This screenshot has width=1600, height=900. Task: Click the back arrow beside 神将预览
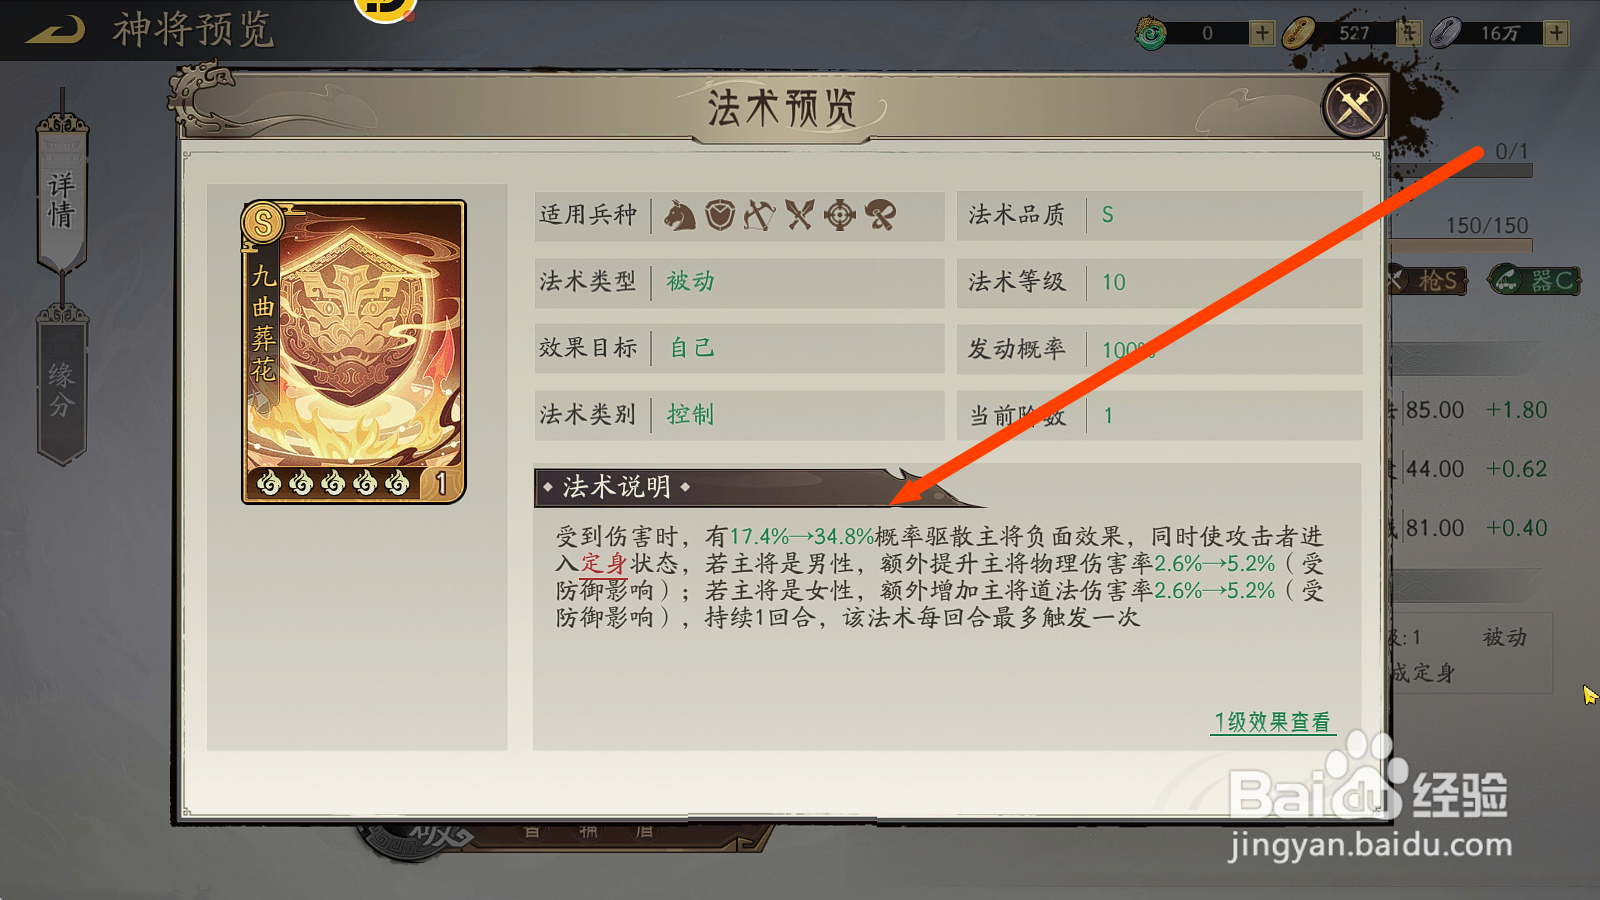pyautogui.click(x=55, y=30)
